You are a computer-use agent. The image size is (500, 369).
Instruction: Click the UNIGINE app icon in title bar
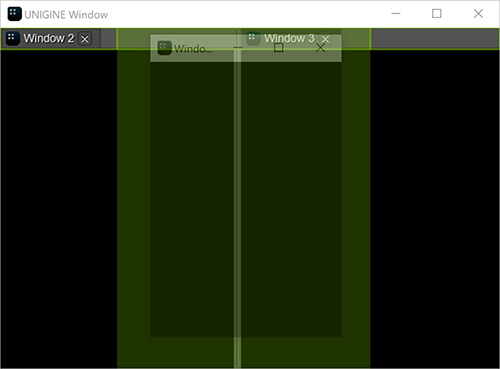[x=14, y=14]
